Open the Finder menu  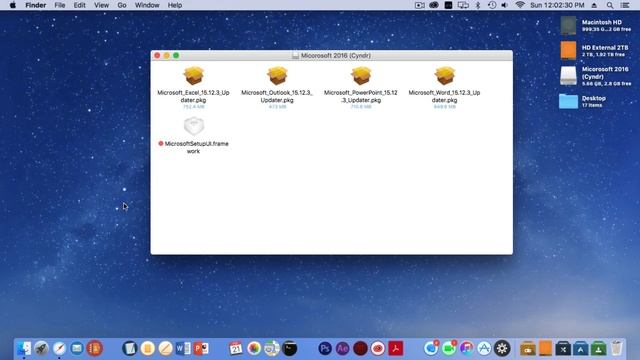point(36,5)
